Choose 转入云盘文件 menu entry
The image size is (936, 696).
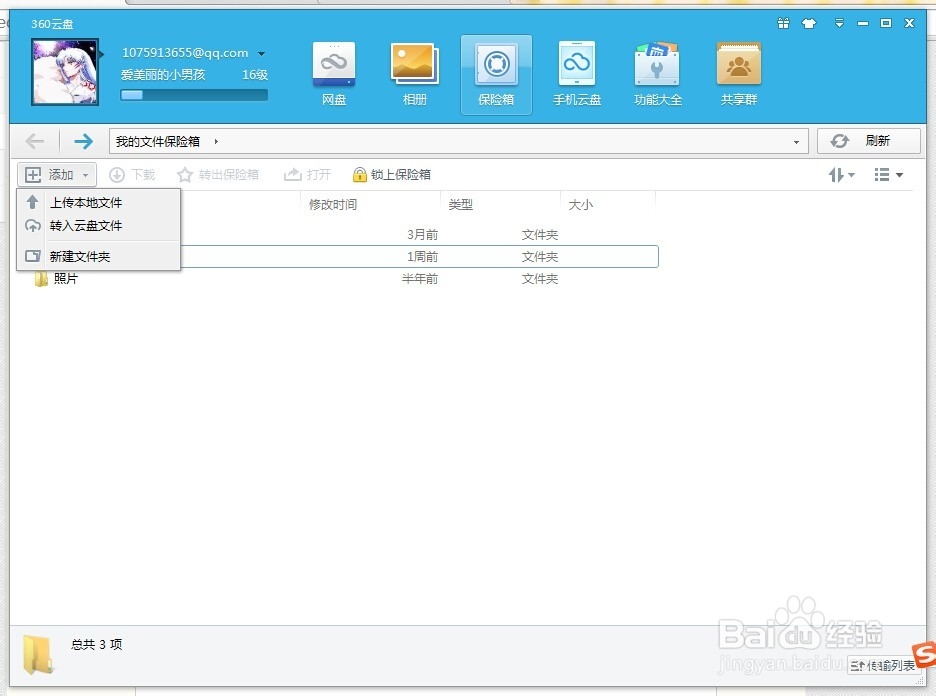pos(85,224)
